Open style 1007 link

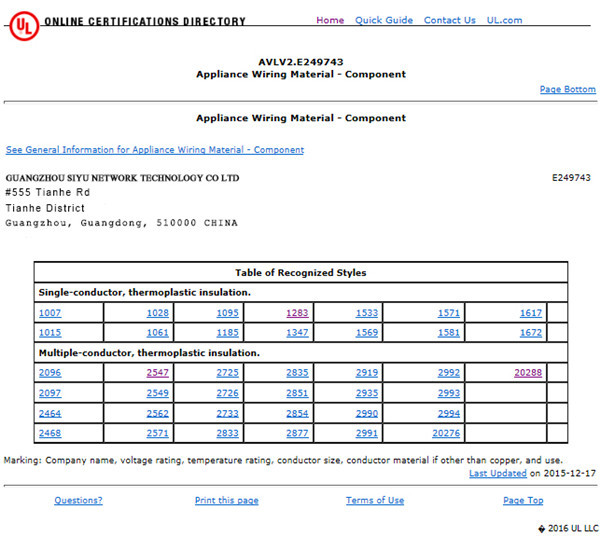click(50, 313)
